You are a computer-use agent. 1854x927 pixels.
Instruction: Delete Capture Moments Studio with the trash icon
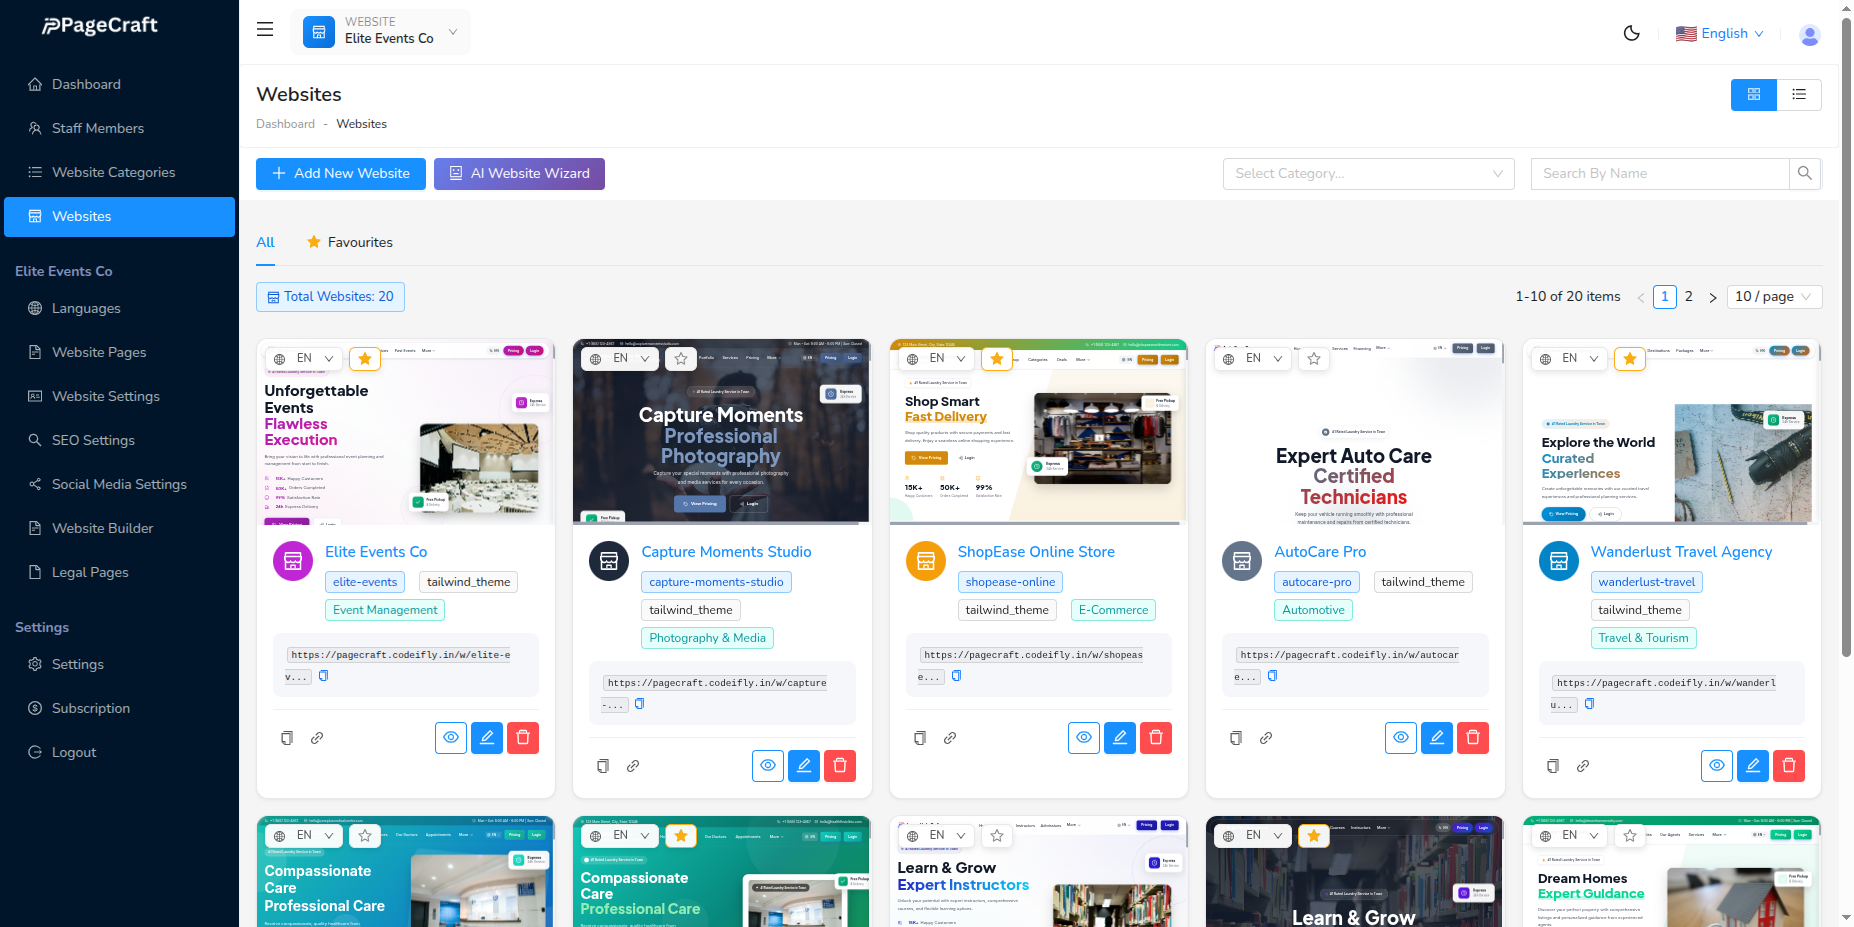coord(839,765)
